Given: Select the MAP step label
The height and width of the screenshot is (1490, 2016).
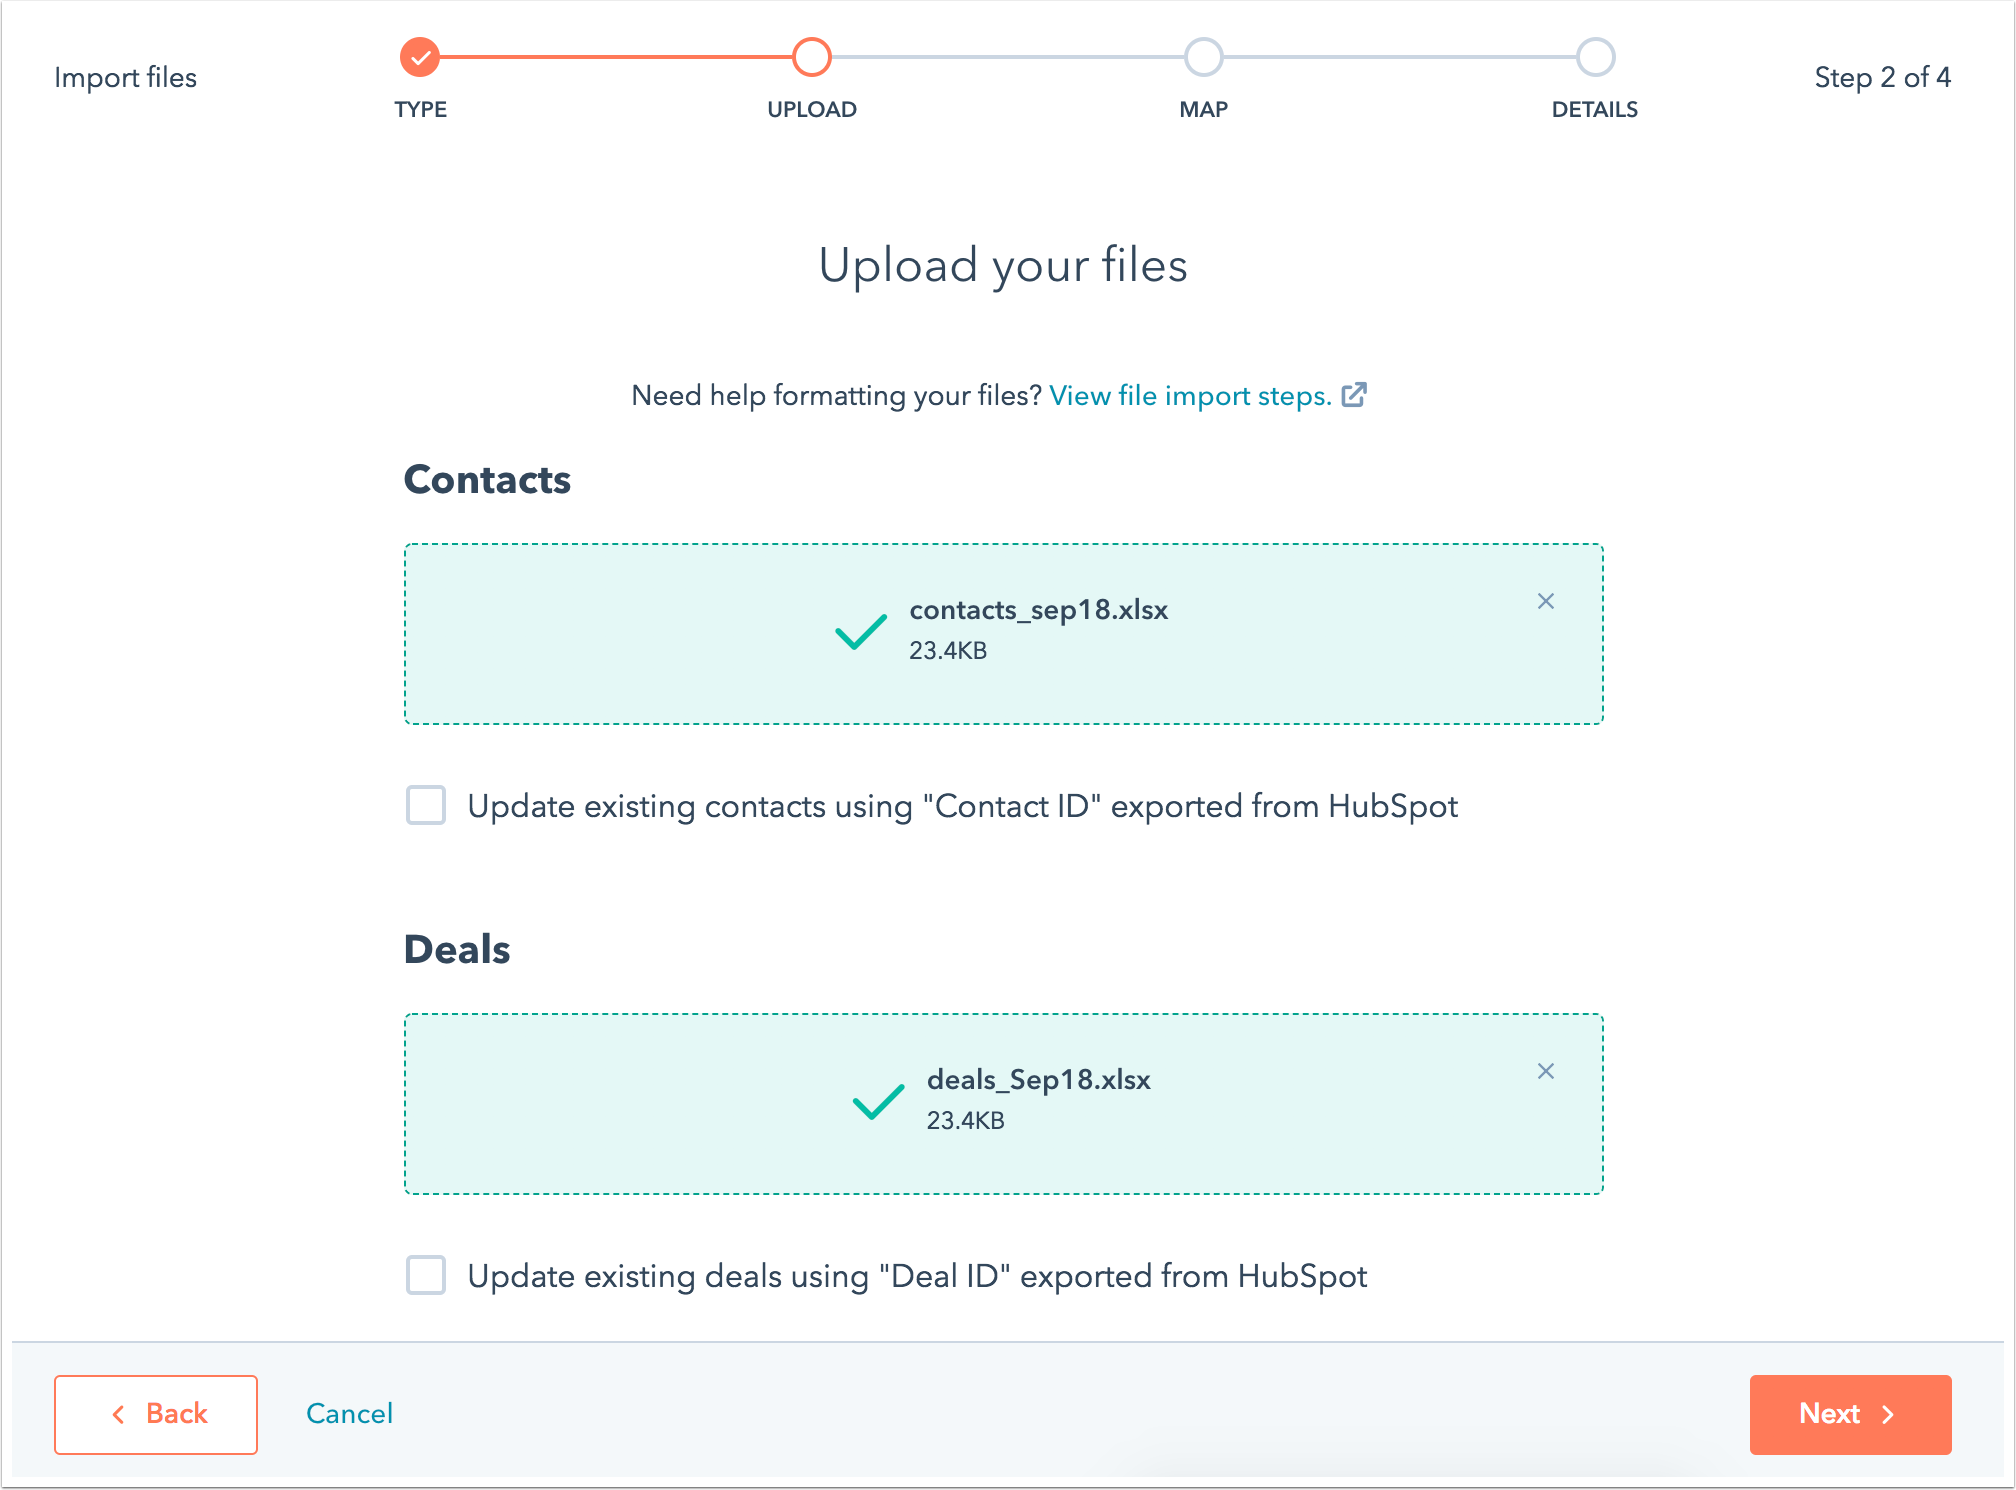Looking at the screenshot, I should pyautogui.click(x=1204, y=109).
